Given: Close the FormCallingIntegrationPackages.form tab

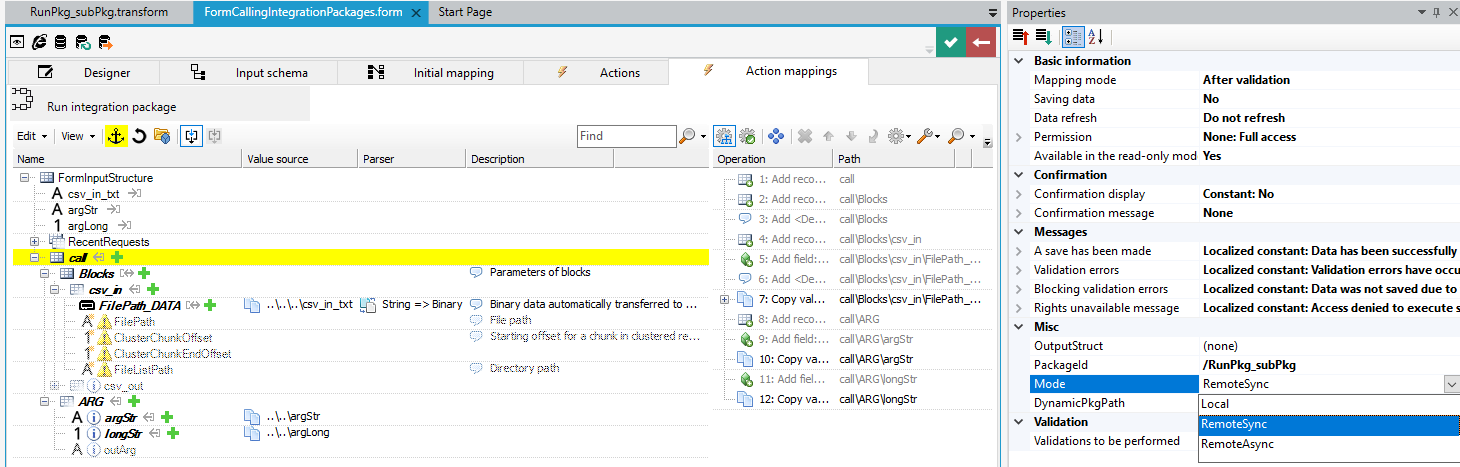Looking at the screenshot, I should pyautogui.click(x=415, y=13).
